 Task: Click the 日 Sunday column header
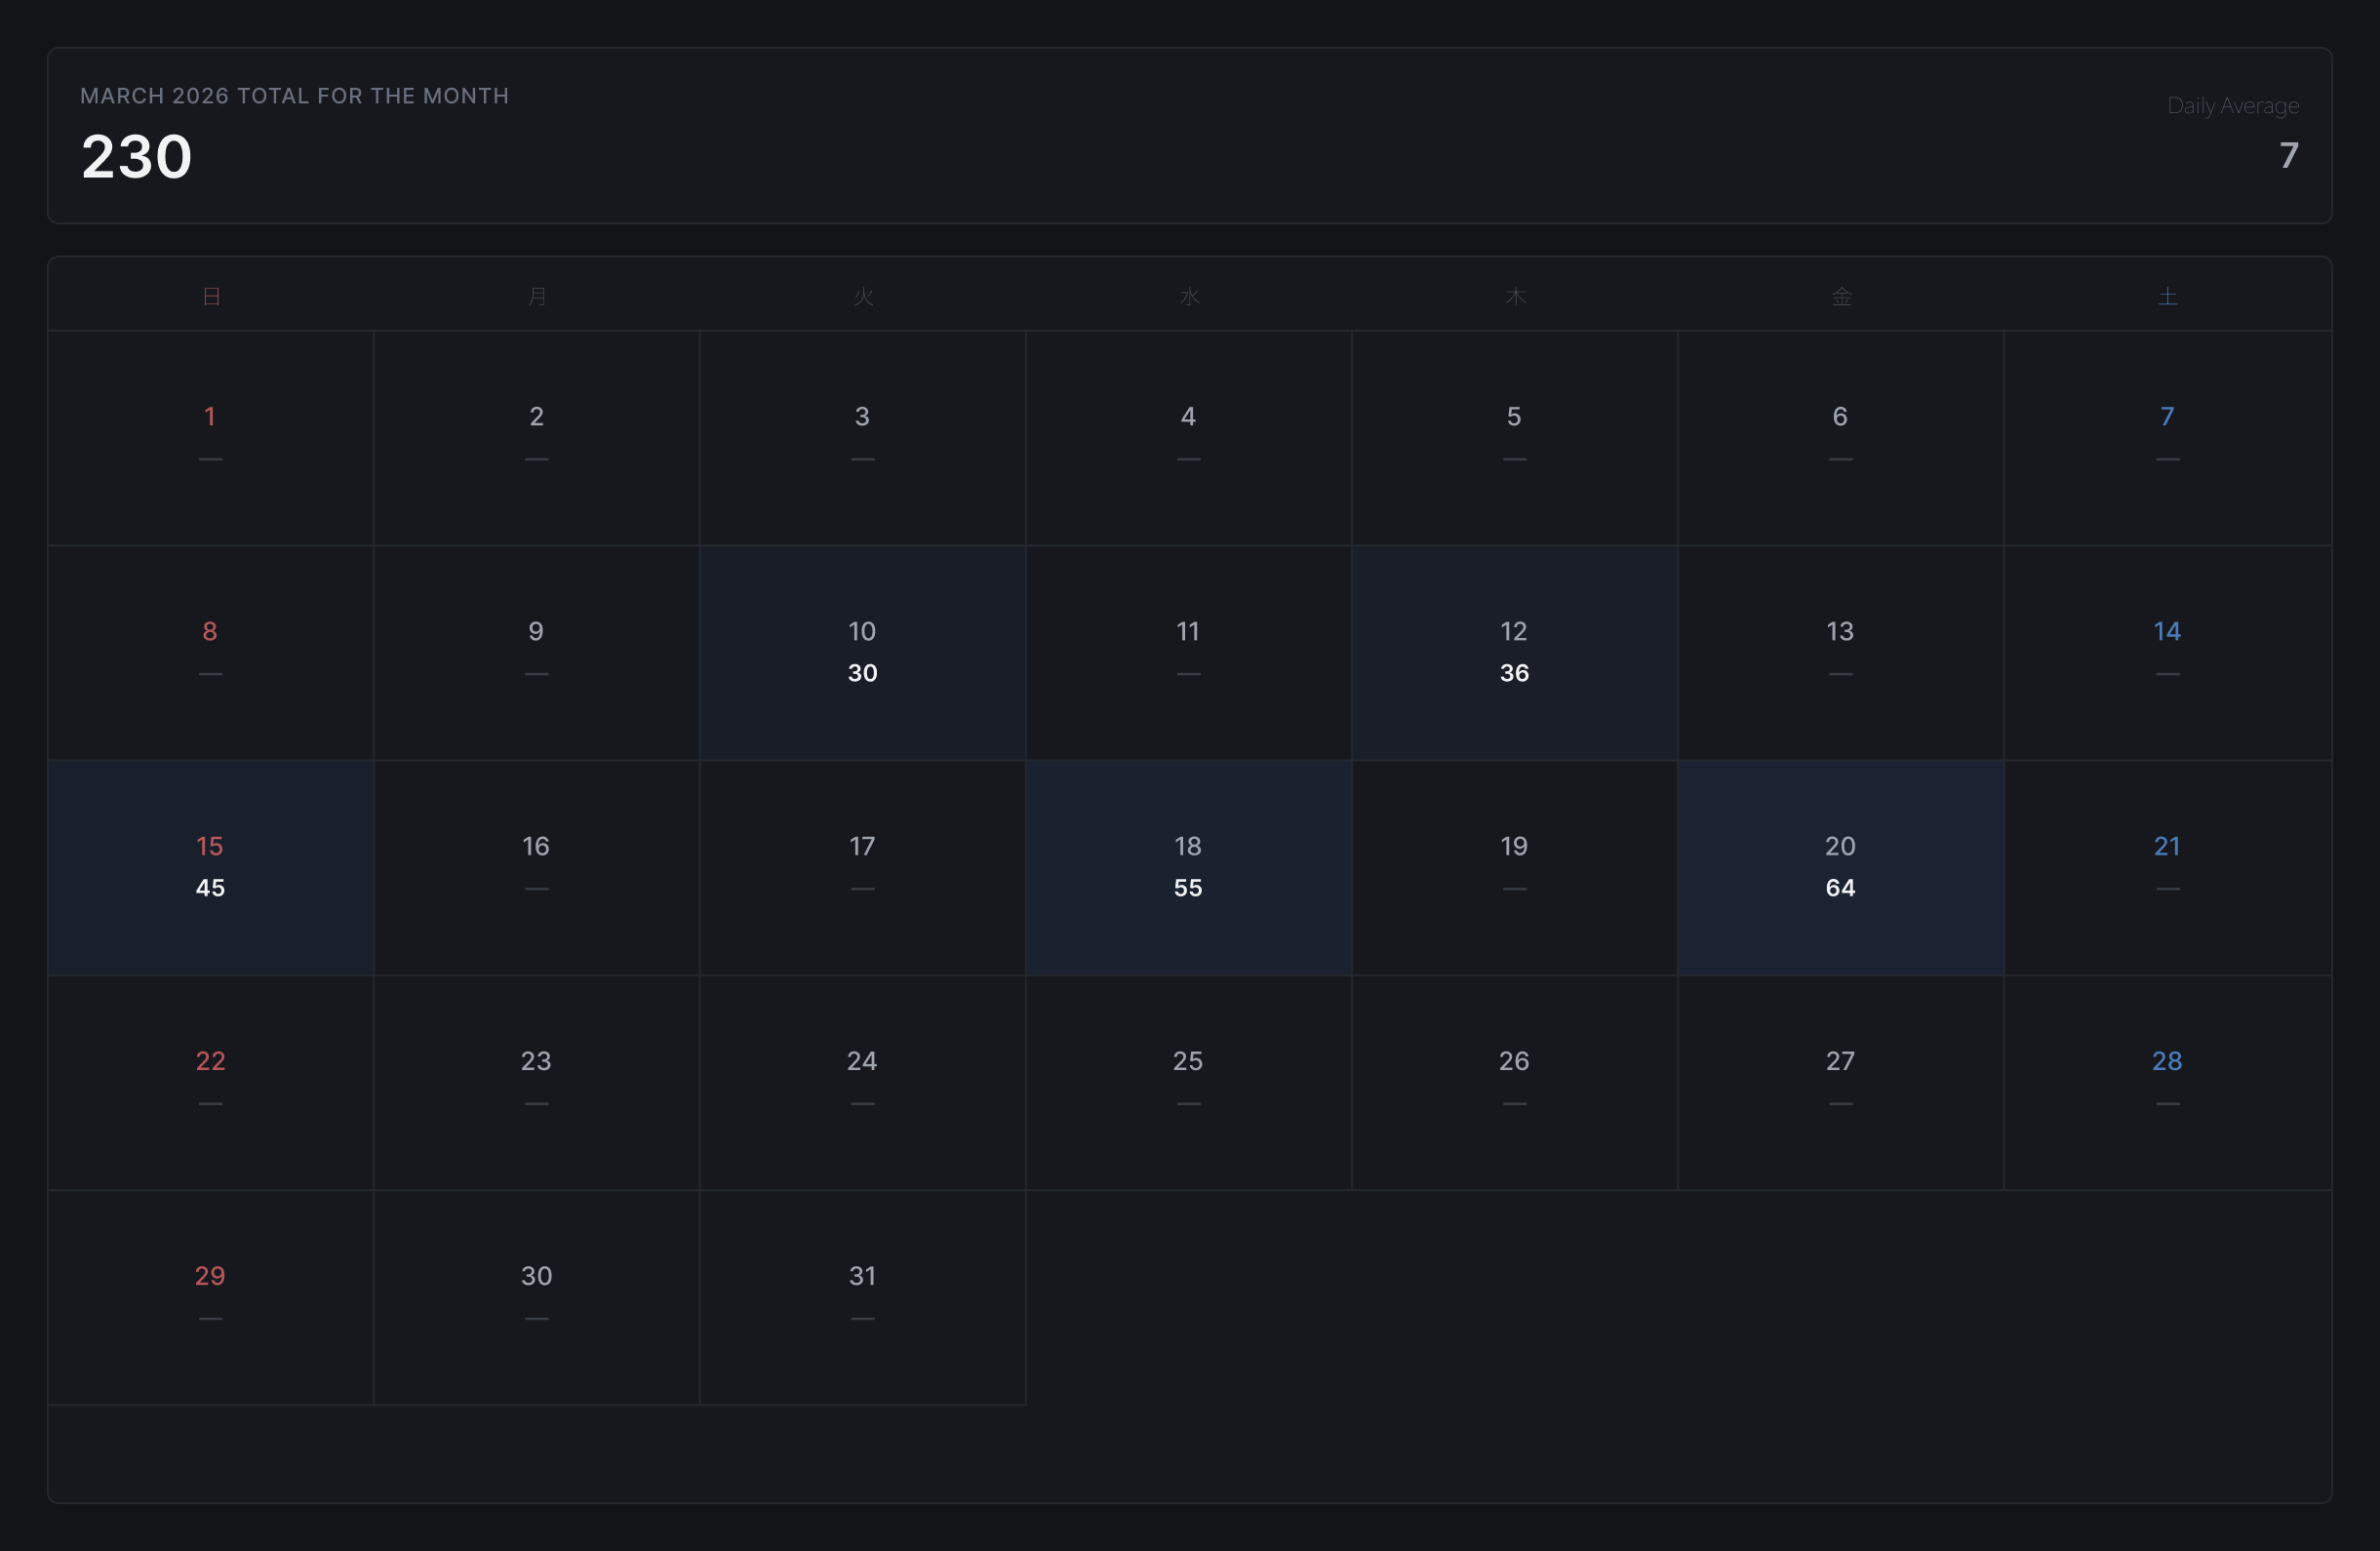pos(211,296)
